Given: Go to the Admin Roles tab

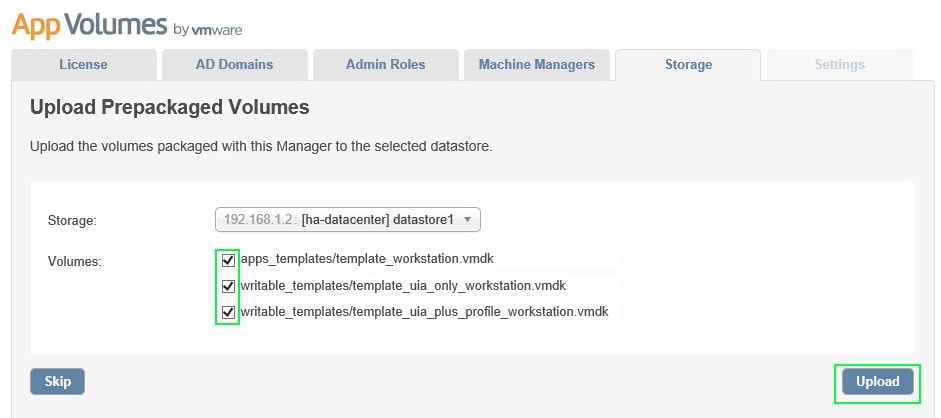Looking at the screenshot, I should pyautogui.click(x=385, y=65).
